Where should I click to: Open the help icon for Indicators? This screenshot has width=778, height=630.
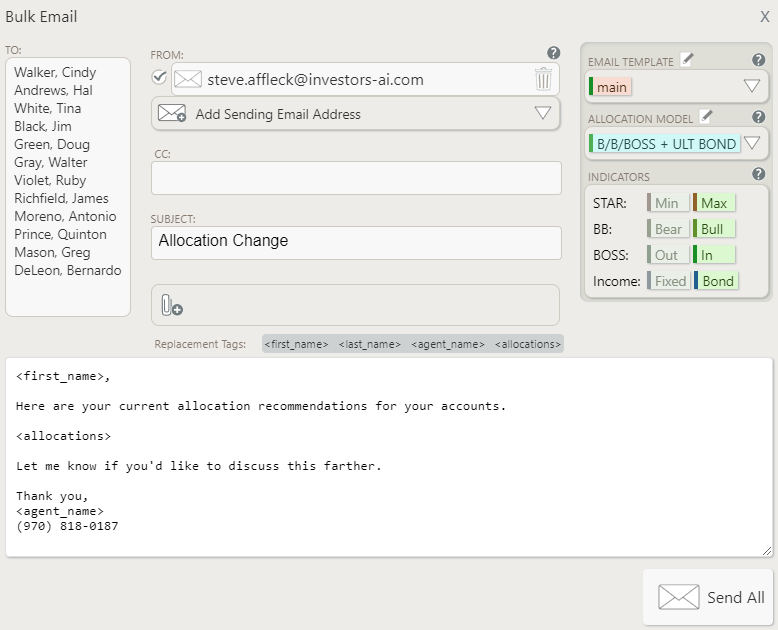[758, 174]
